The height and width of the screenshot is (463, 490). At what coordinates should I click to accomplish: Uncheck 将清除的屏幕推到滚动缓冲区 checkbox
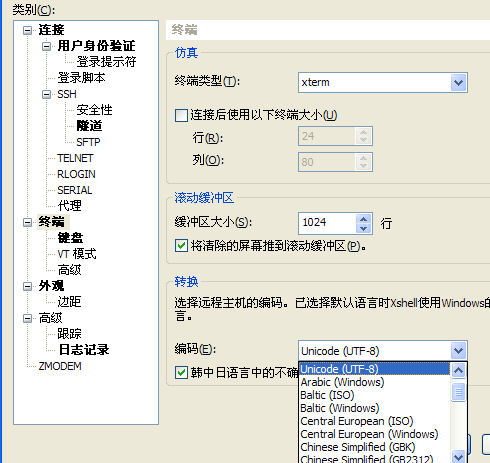181,246
